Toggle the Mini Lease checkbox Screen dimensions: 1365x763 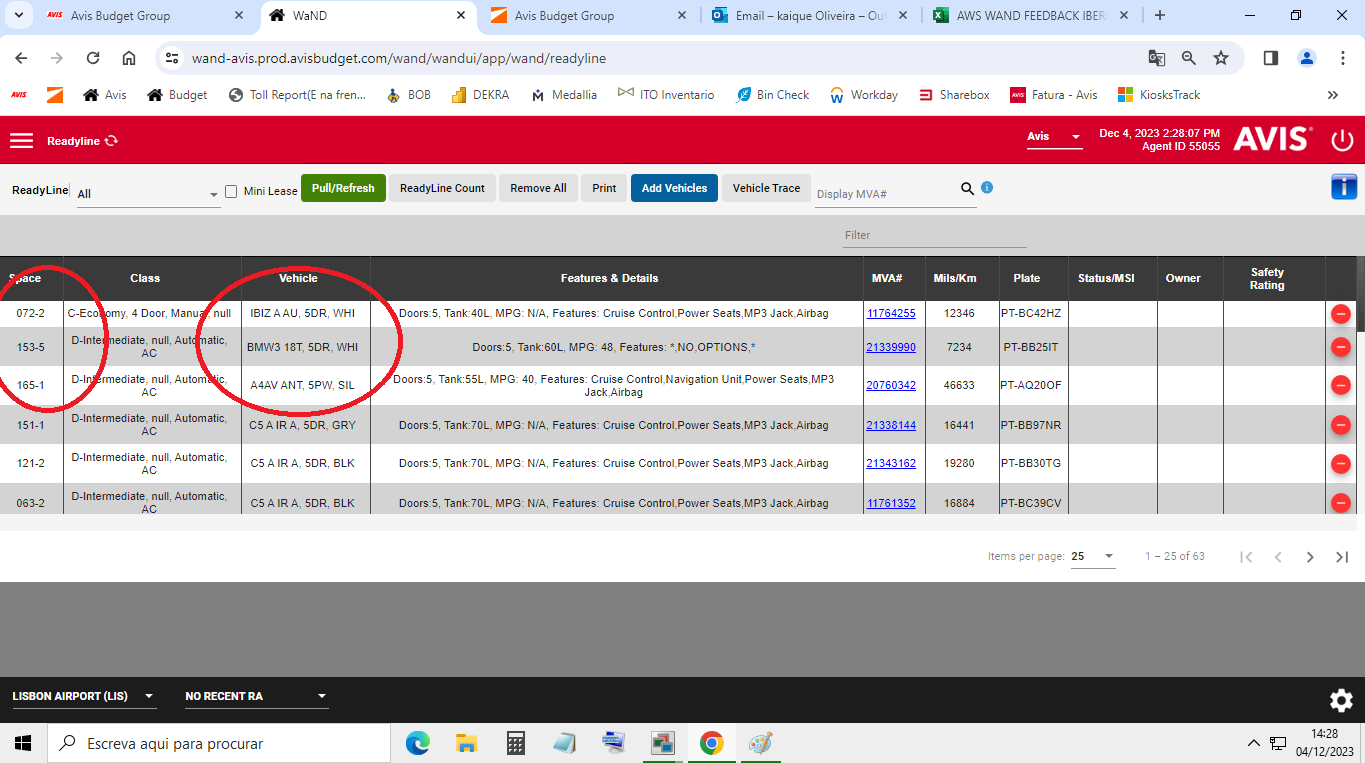click(x=231, y=191)
